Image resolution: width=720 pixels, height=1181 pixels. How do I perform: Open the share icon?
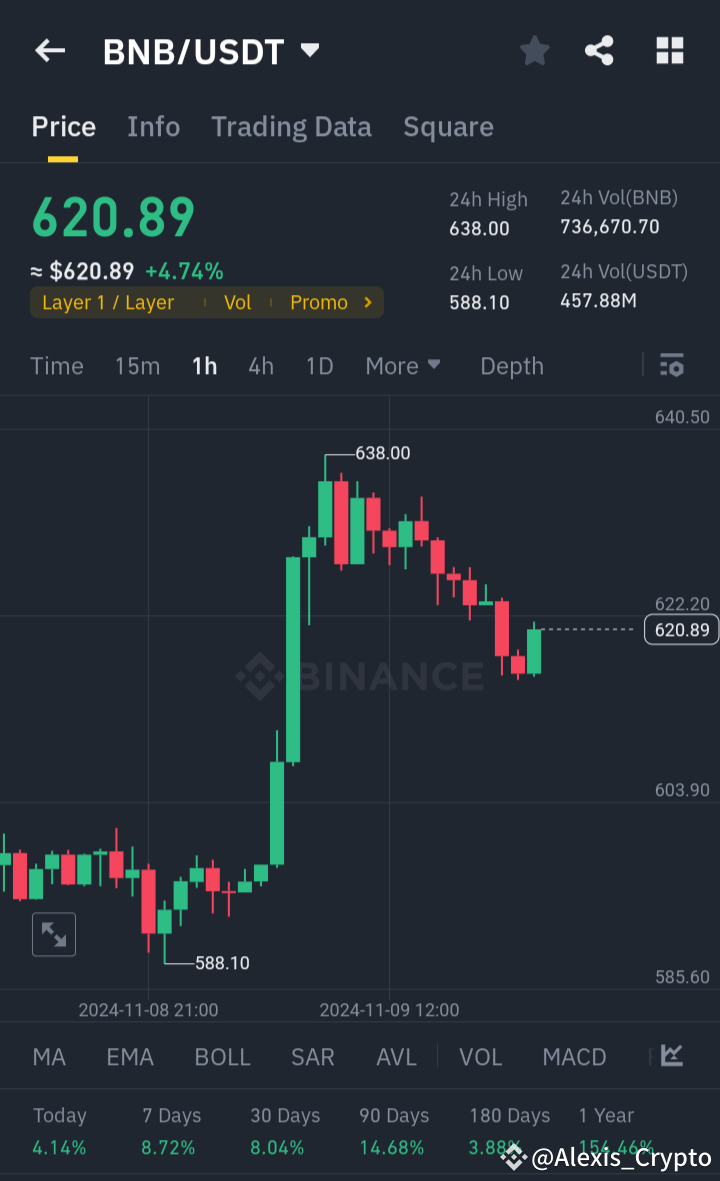point(599,51)
